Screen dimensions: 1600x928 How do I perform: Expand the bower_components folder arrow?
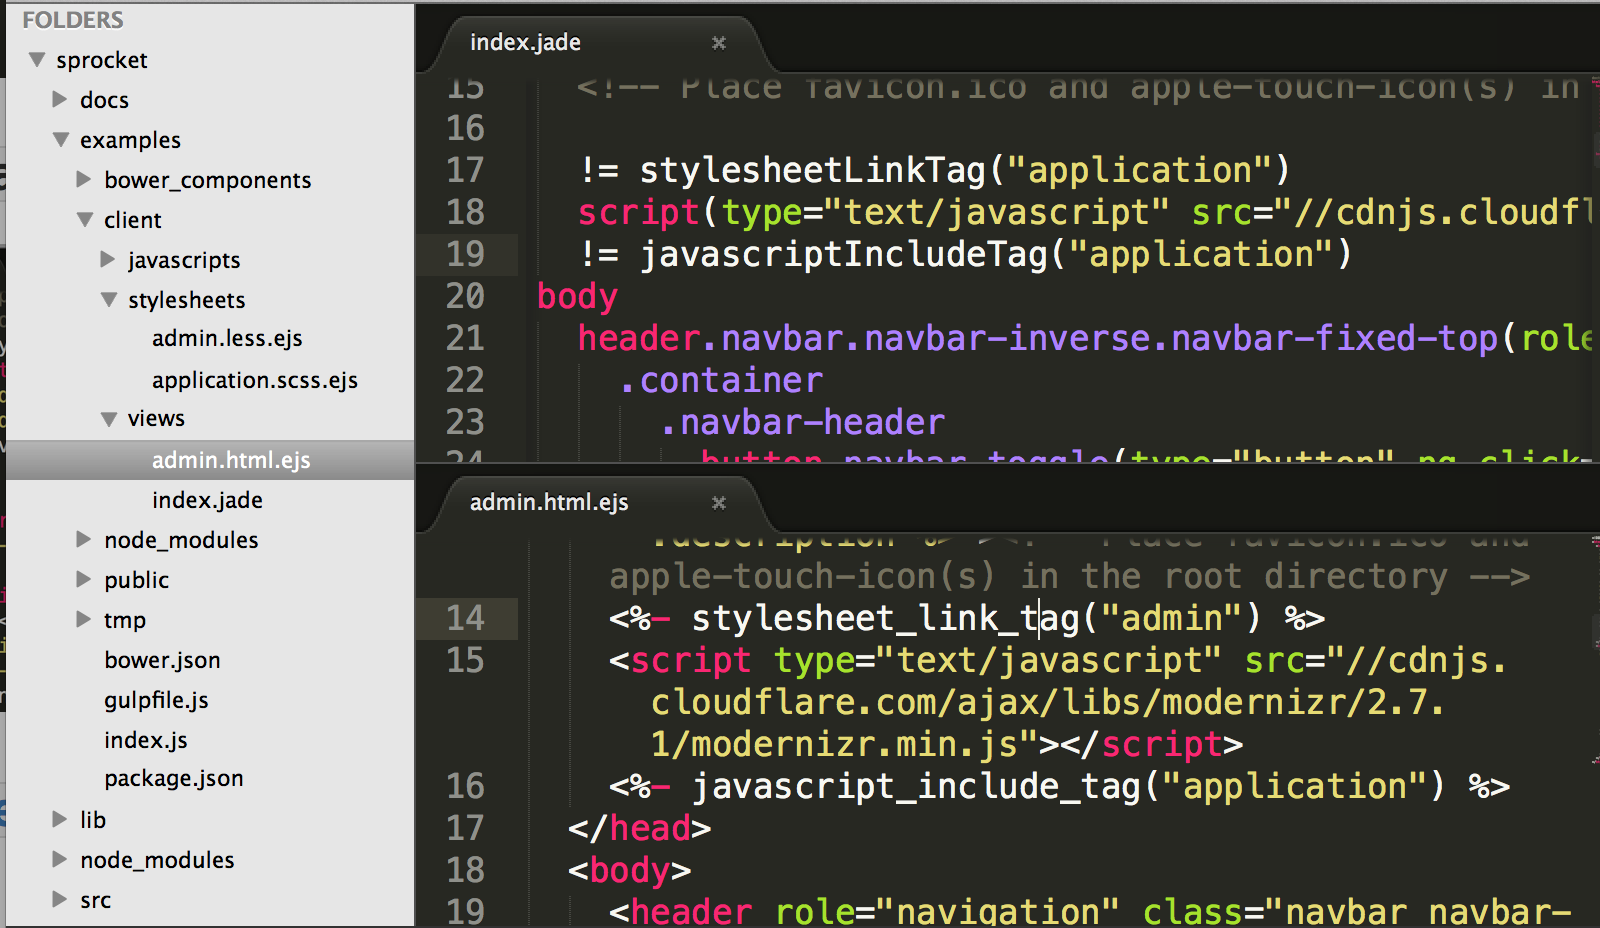coord(84,179)
